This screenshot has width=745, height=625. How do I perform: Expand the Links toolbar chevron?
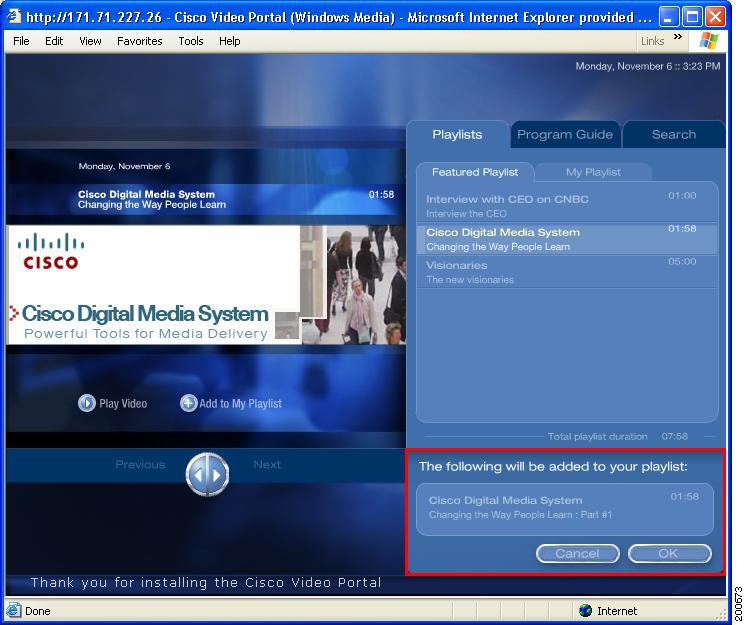pyautogui.click(x=678, y=37)
